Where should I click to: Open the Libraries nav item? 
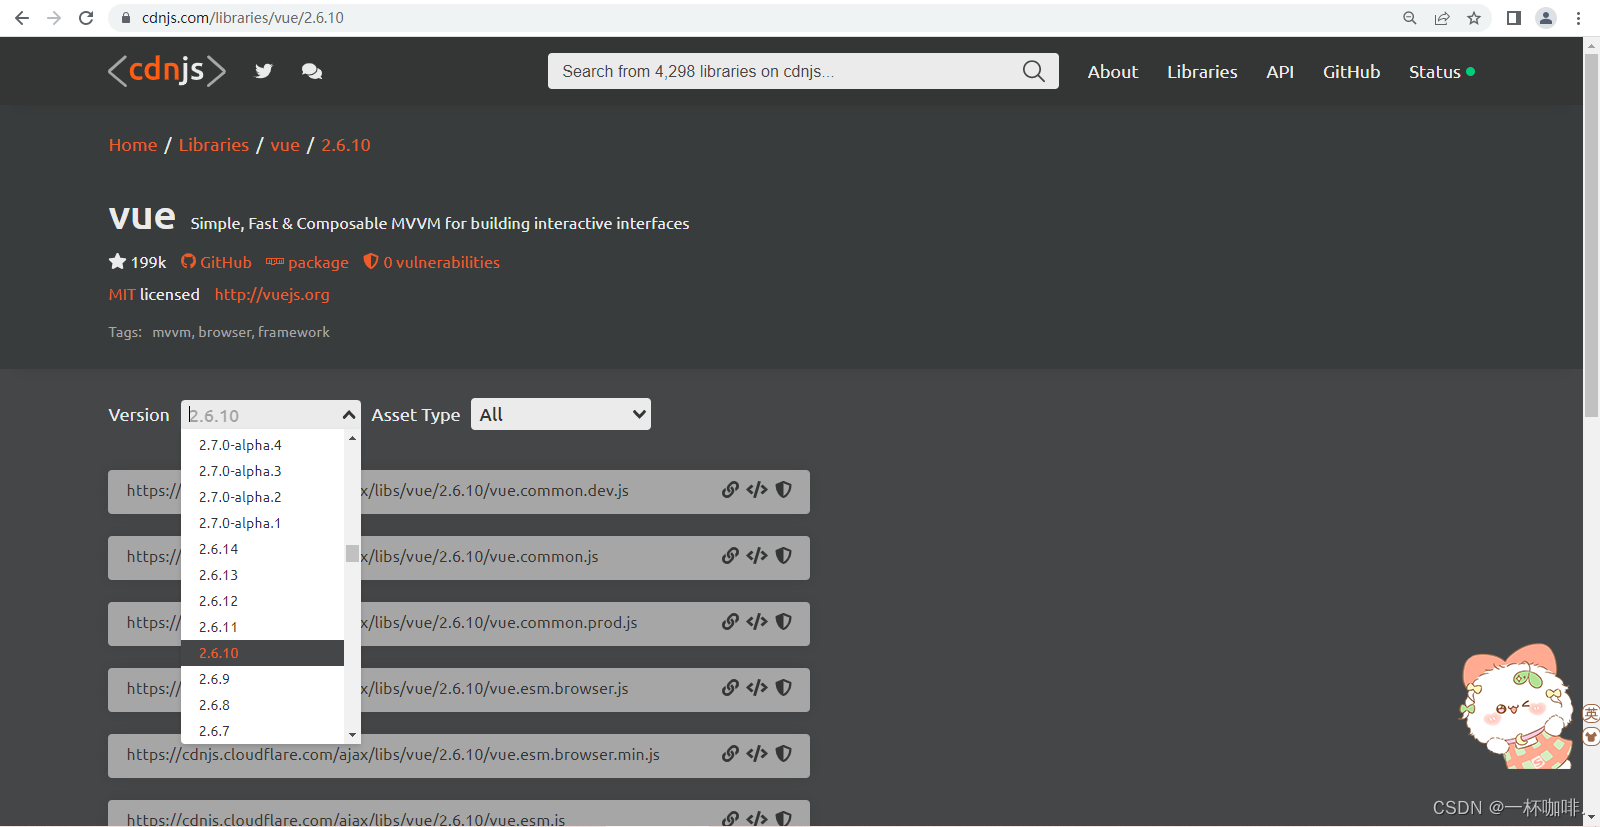tap(1202, 72)
